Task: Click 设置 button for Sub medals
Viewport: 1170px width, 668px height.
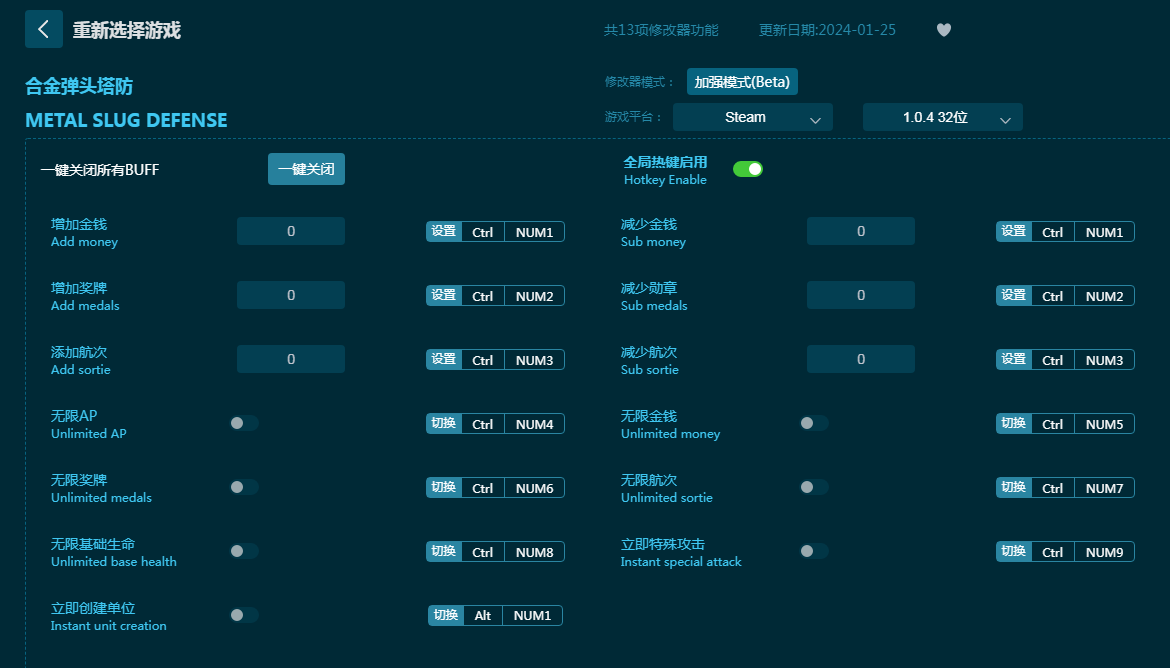Action: point(1013,296)
